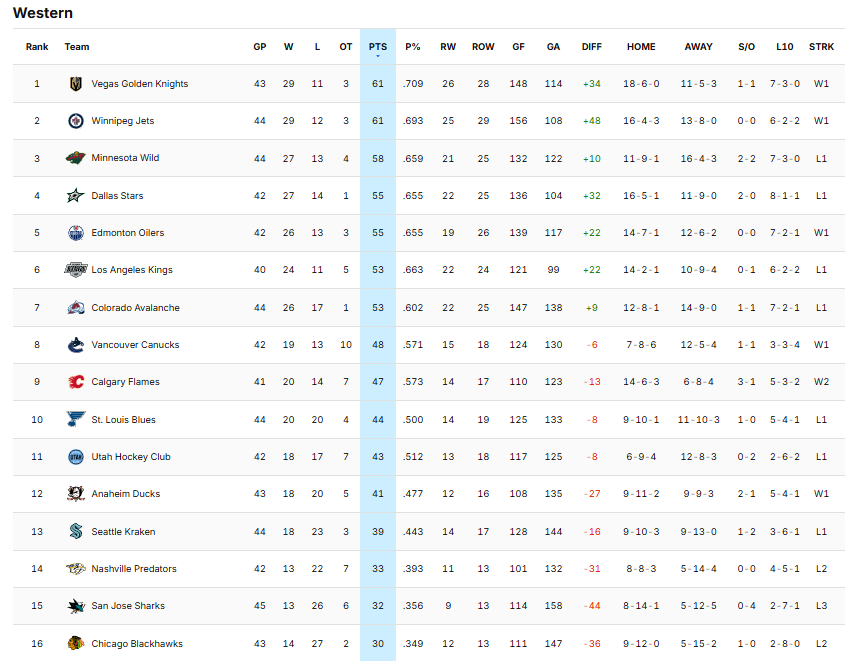The width and height of the screenshot is (854, 661).
Task: Click the Calgary Flames logo
Action: [x=76, y=382]
